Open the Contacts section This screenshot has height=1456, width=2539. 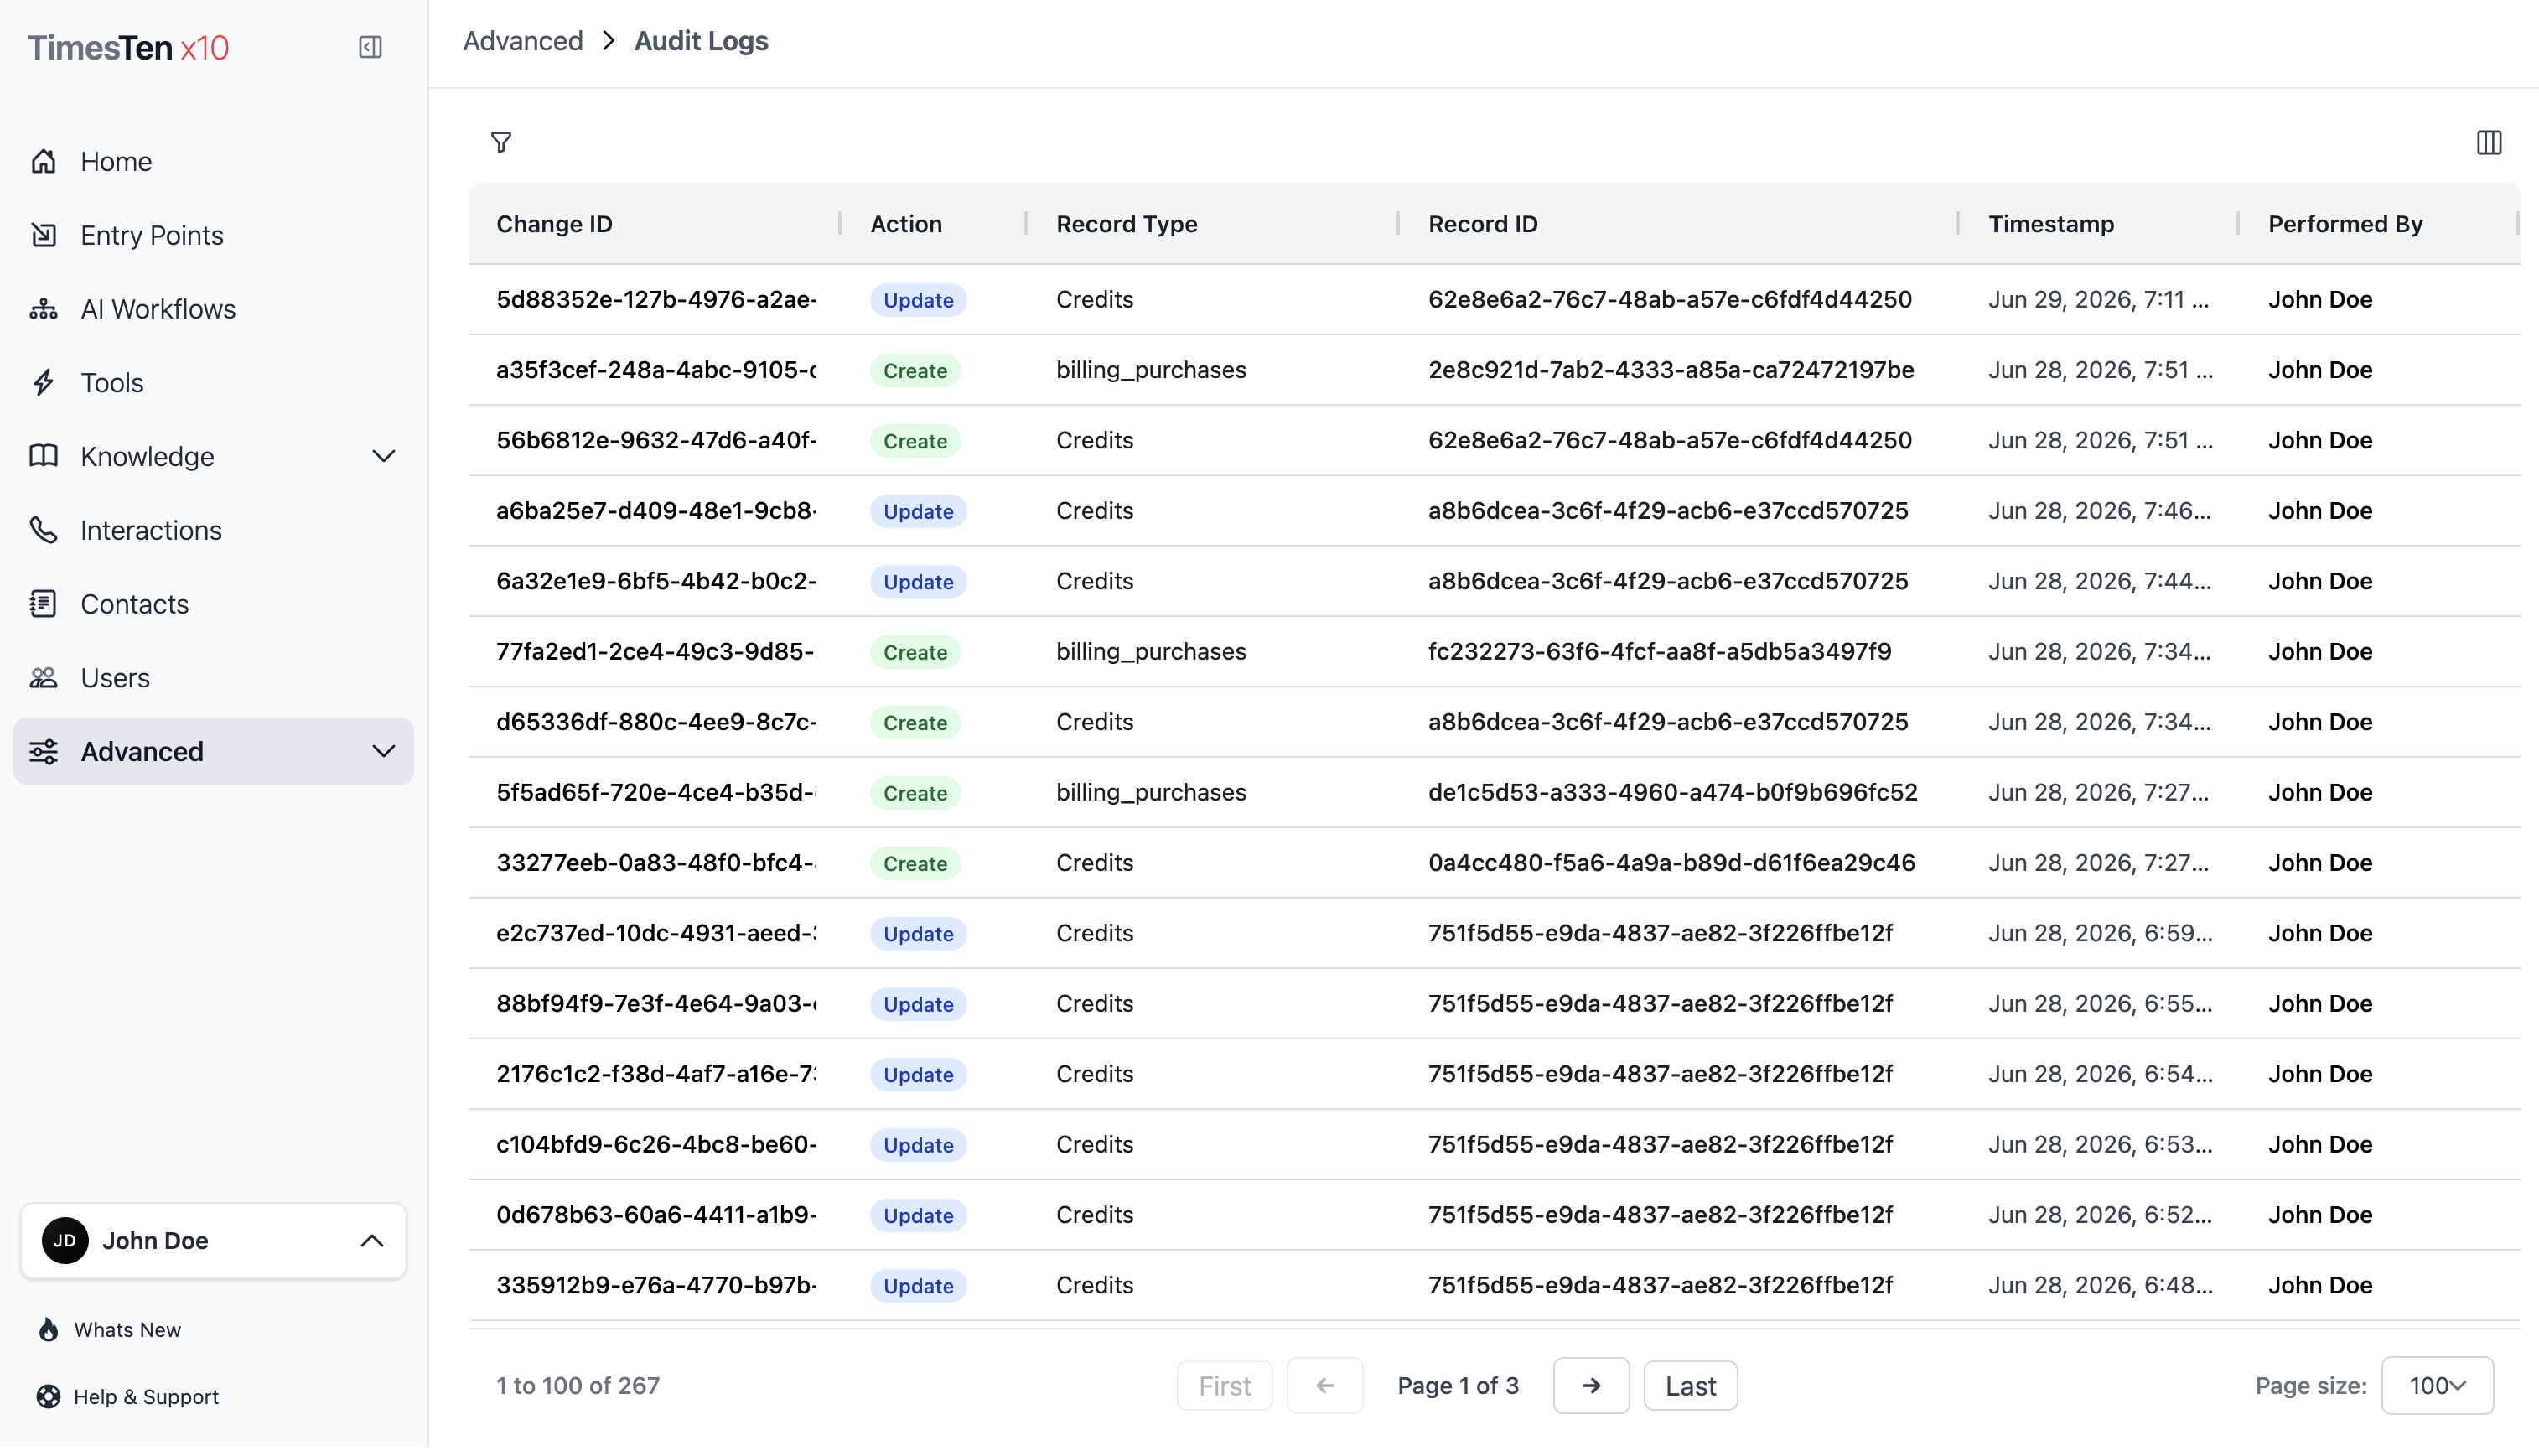213,604
